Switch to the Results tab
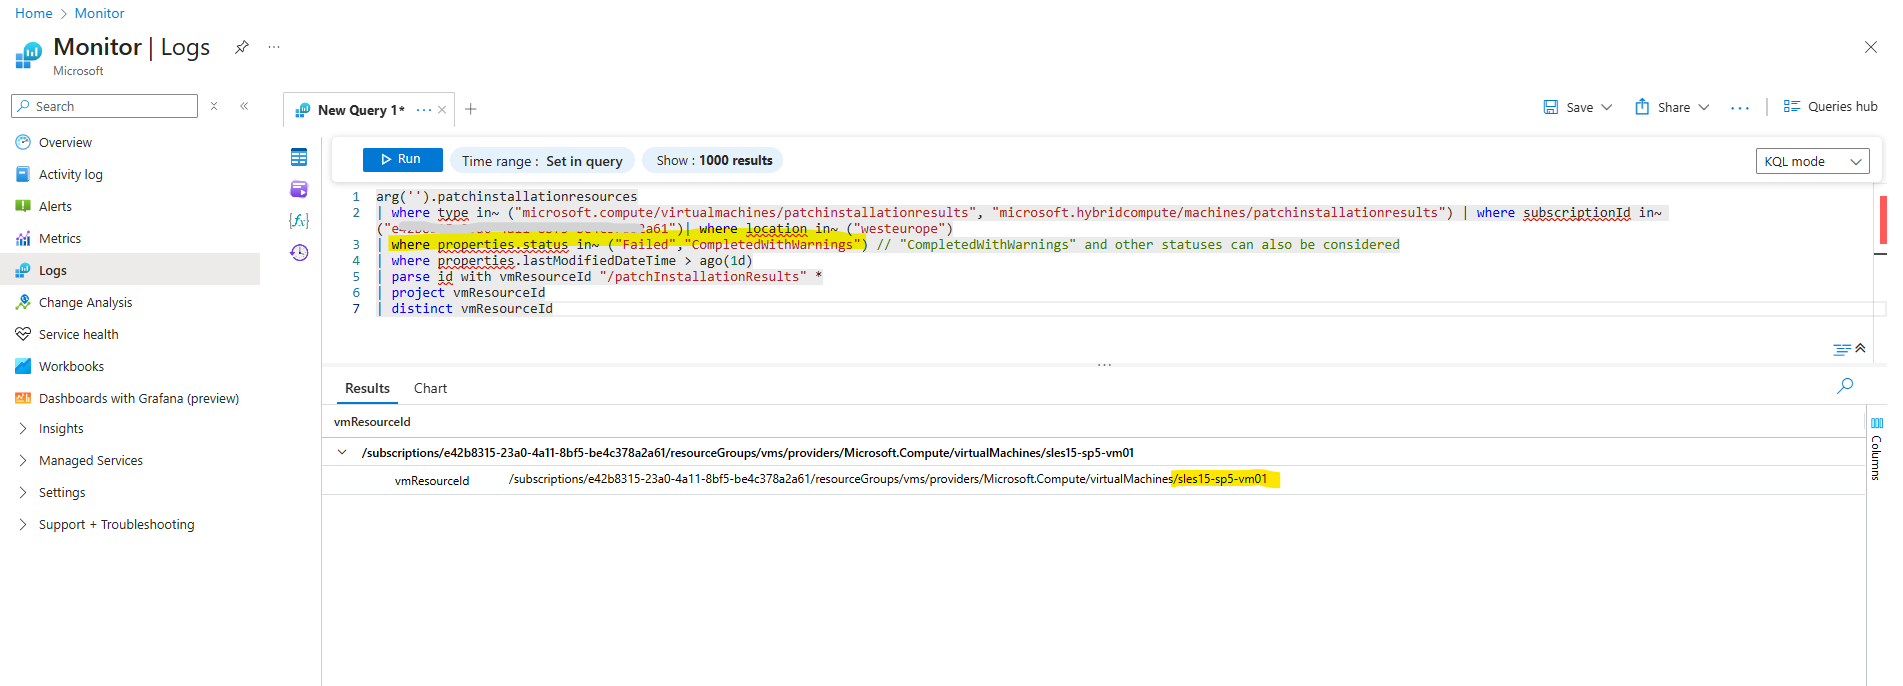Viewport: 1903px width, 686px height. click(367, 388)
